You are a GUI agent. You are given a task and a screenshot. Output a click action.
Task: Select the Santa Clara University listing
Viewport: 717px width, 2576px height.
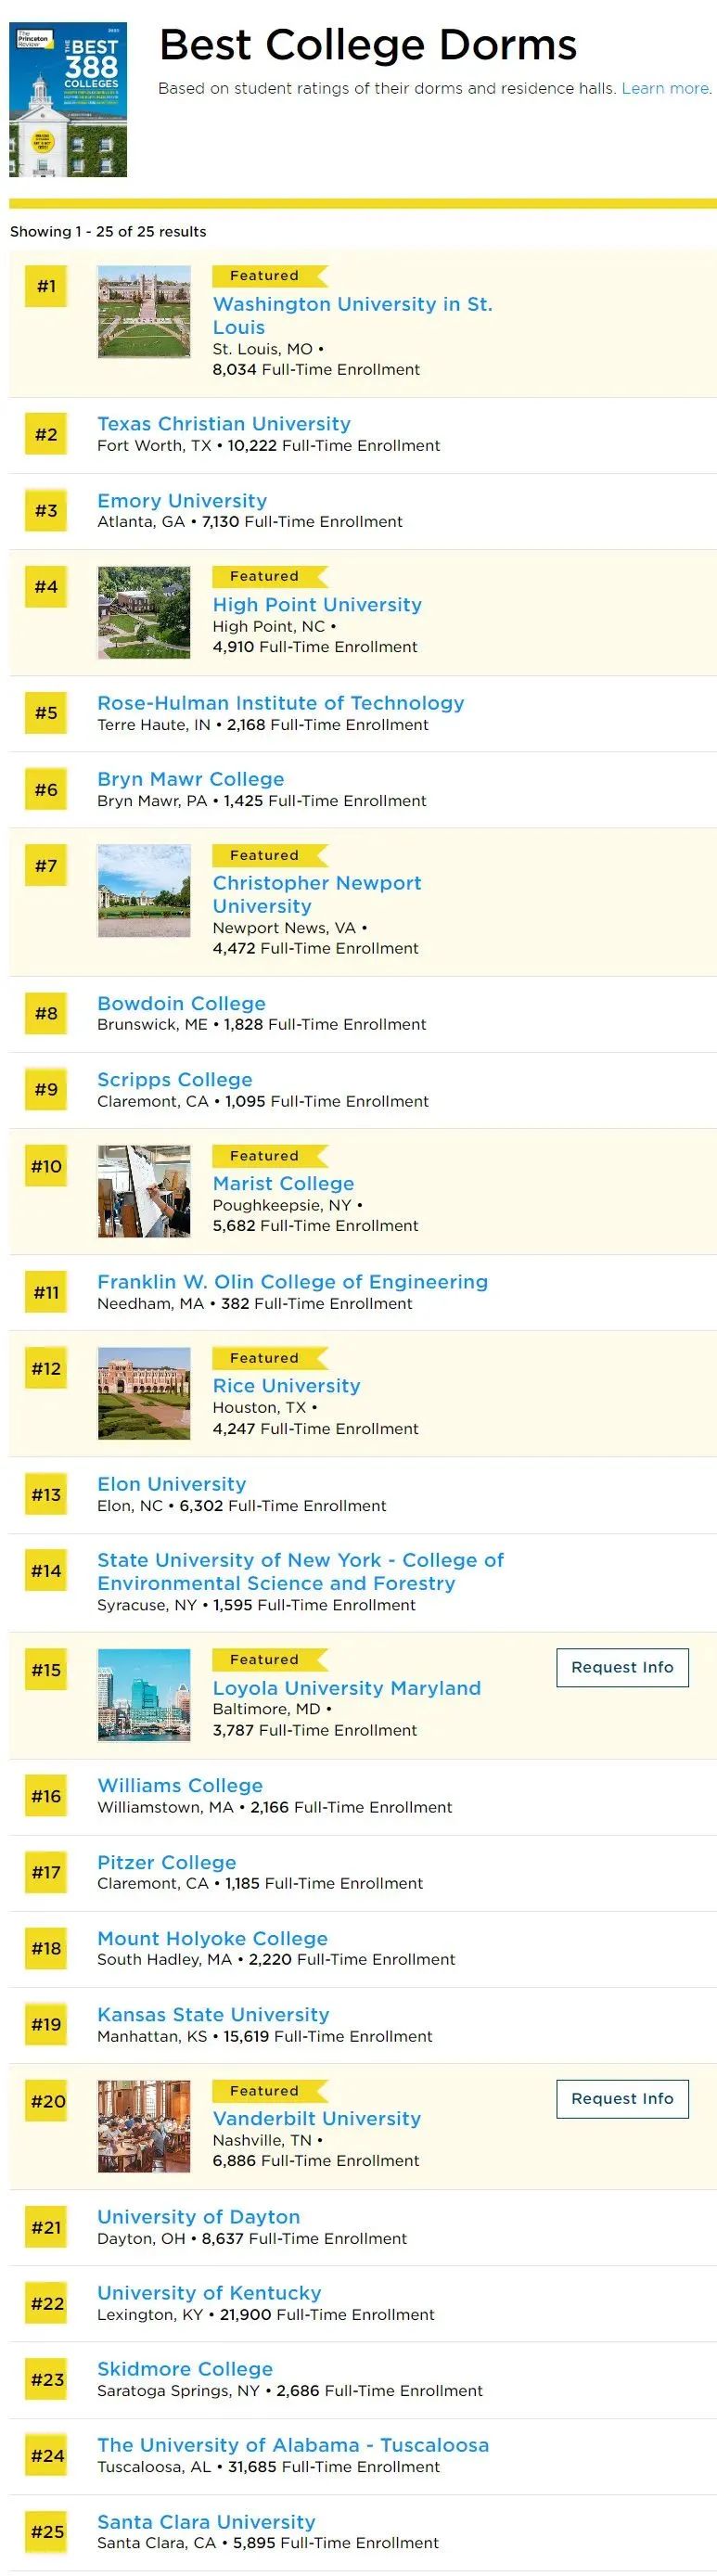(206, 2521)
